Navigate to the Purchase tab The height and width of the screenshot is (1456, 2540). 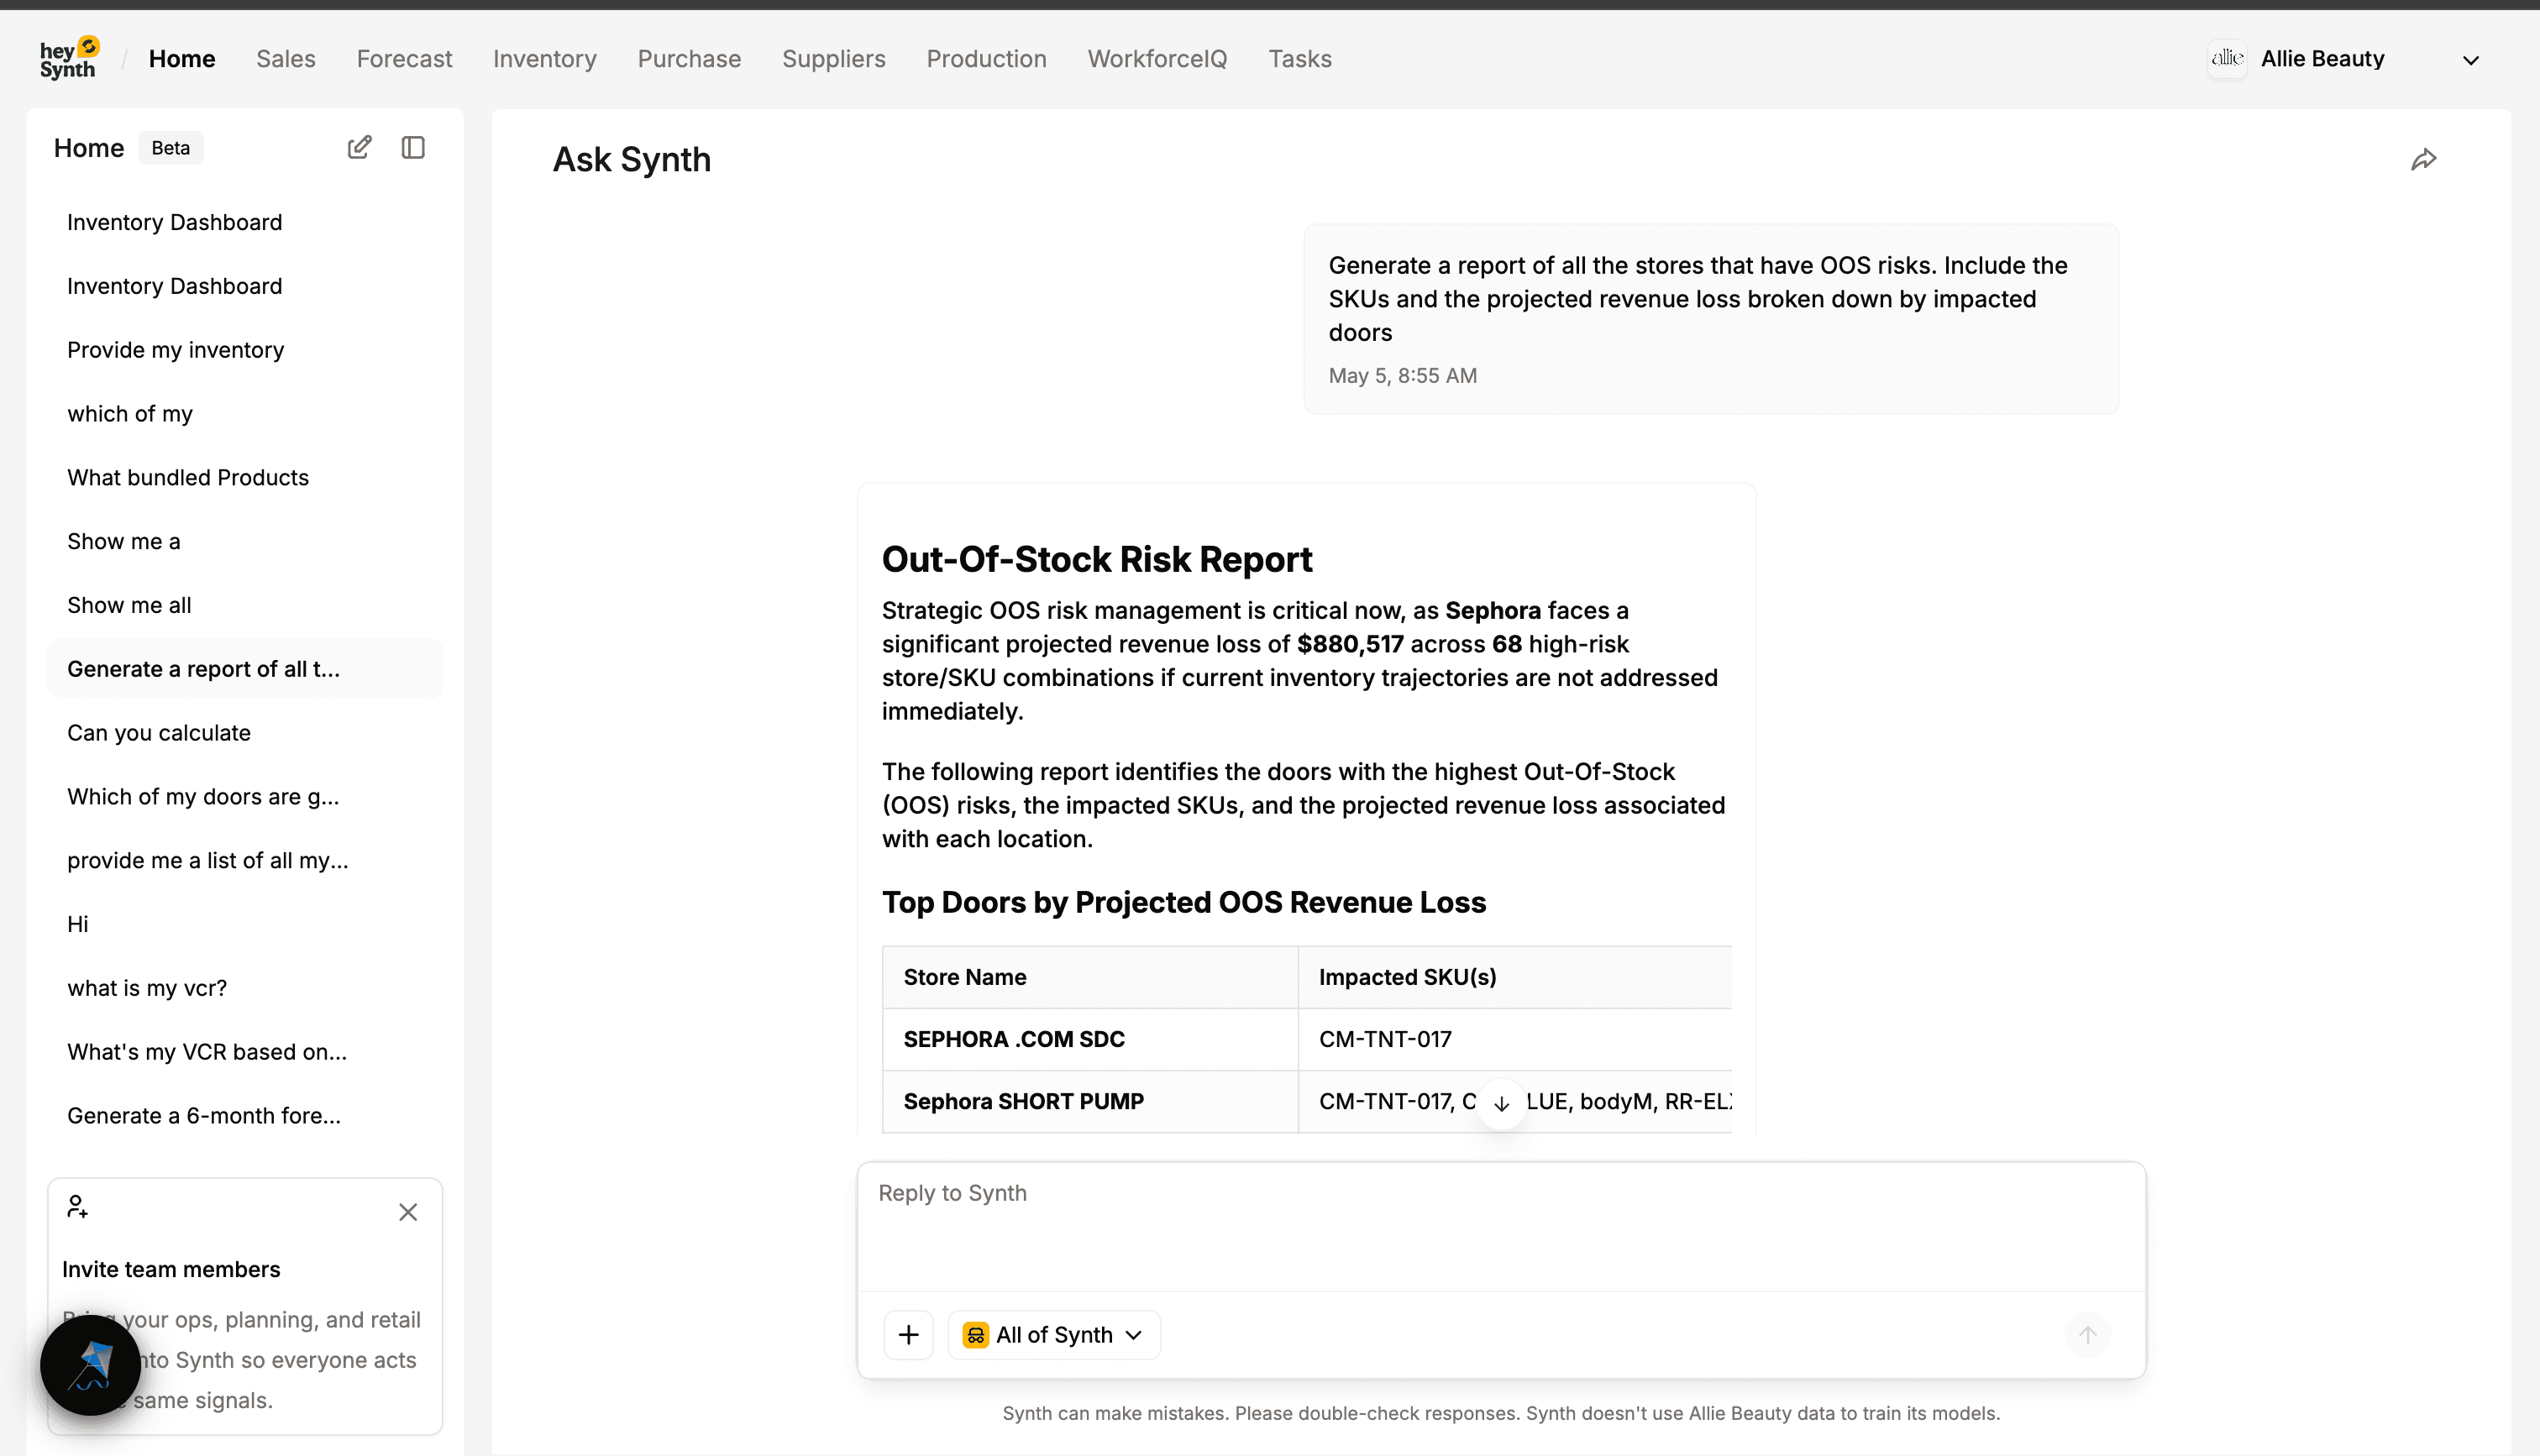(x=689, y=59)
